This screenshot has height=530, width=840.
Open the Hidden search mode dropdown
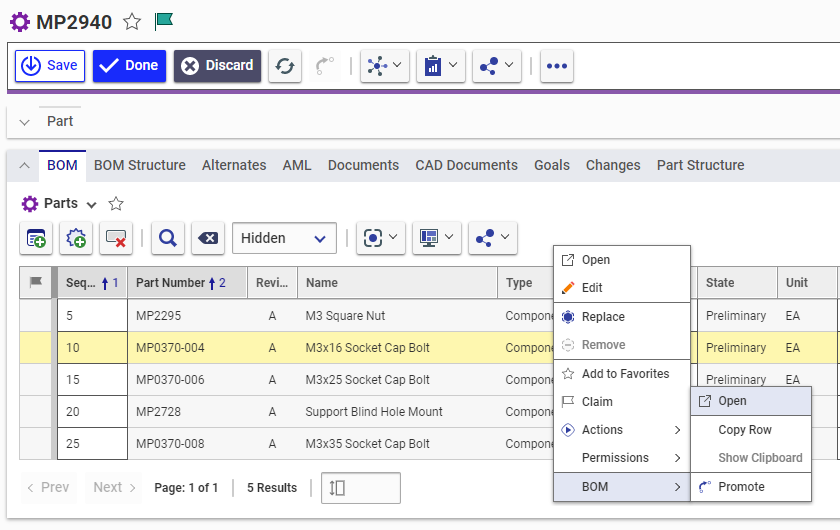pos(284,238)
